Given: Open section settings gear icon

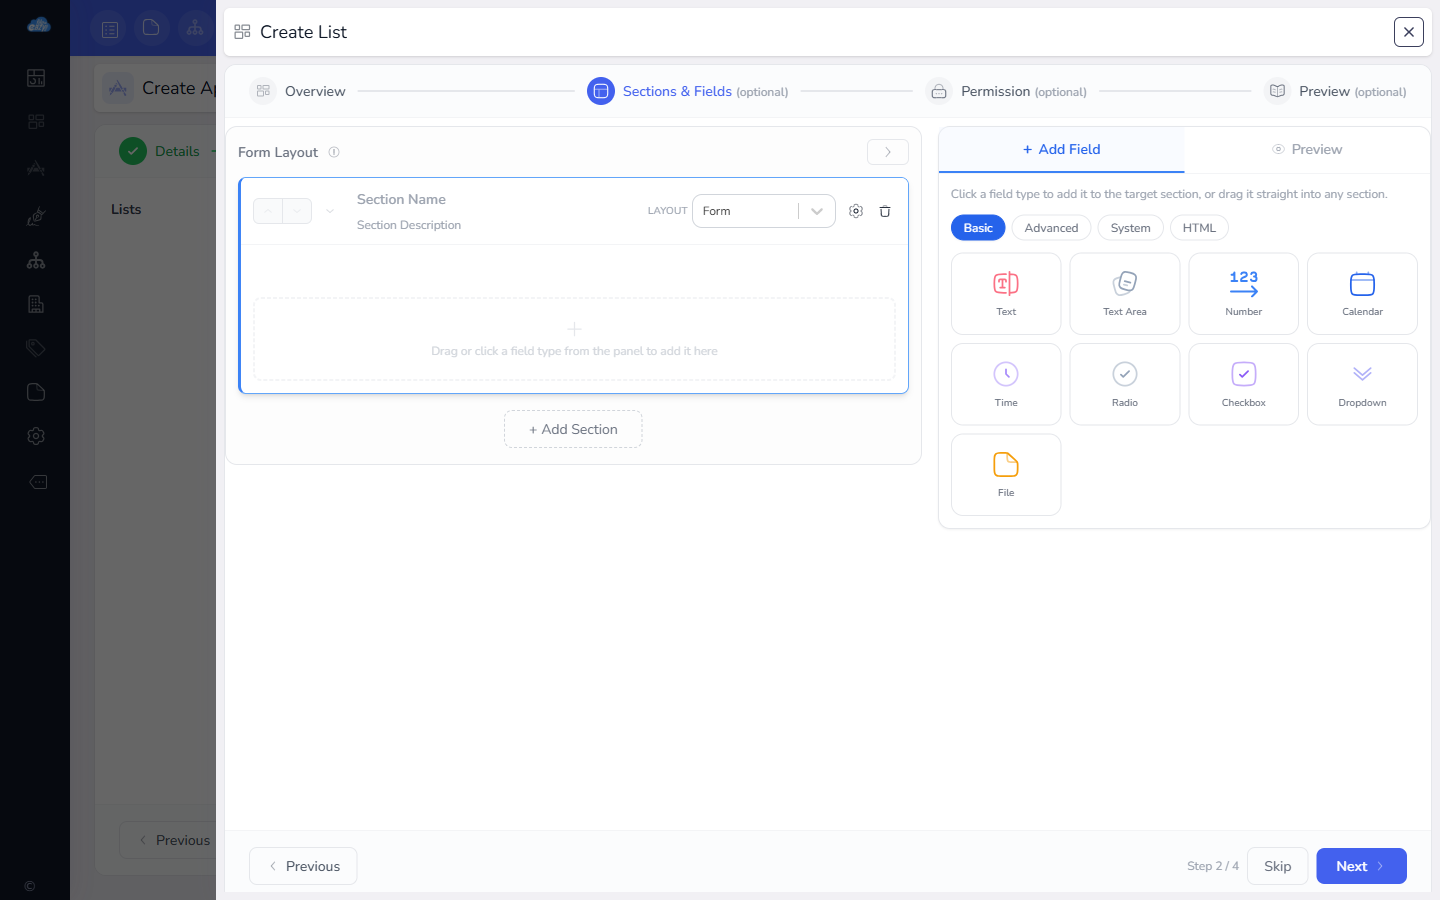Looking at the screenshot, I should coord(856,211).
